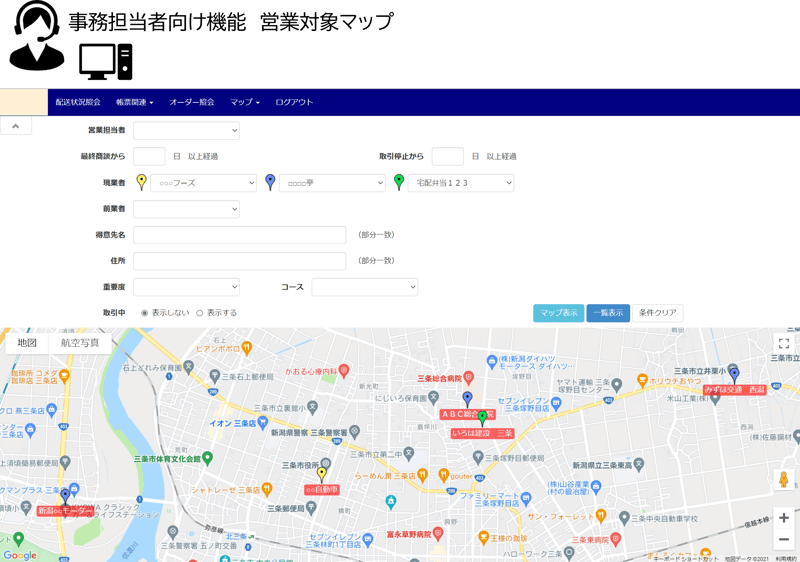
Task: Click the みずほ交通 西潟 red label
Action: 735,390
